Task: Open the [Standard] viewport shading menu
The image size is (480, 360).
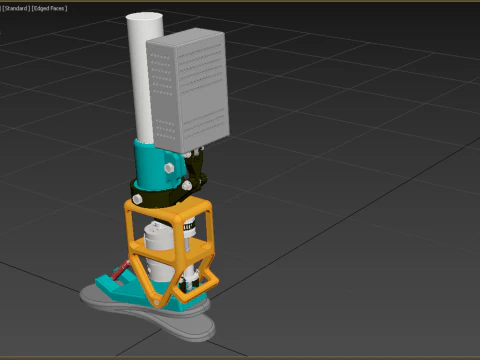Action: (16, 8)
